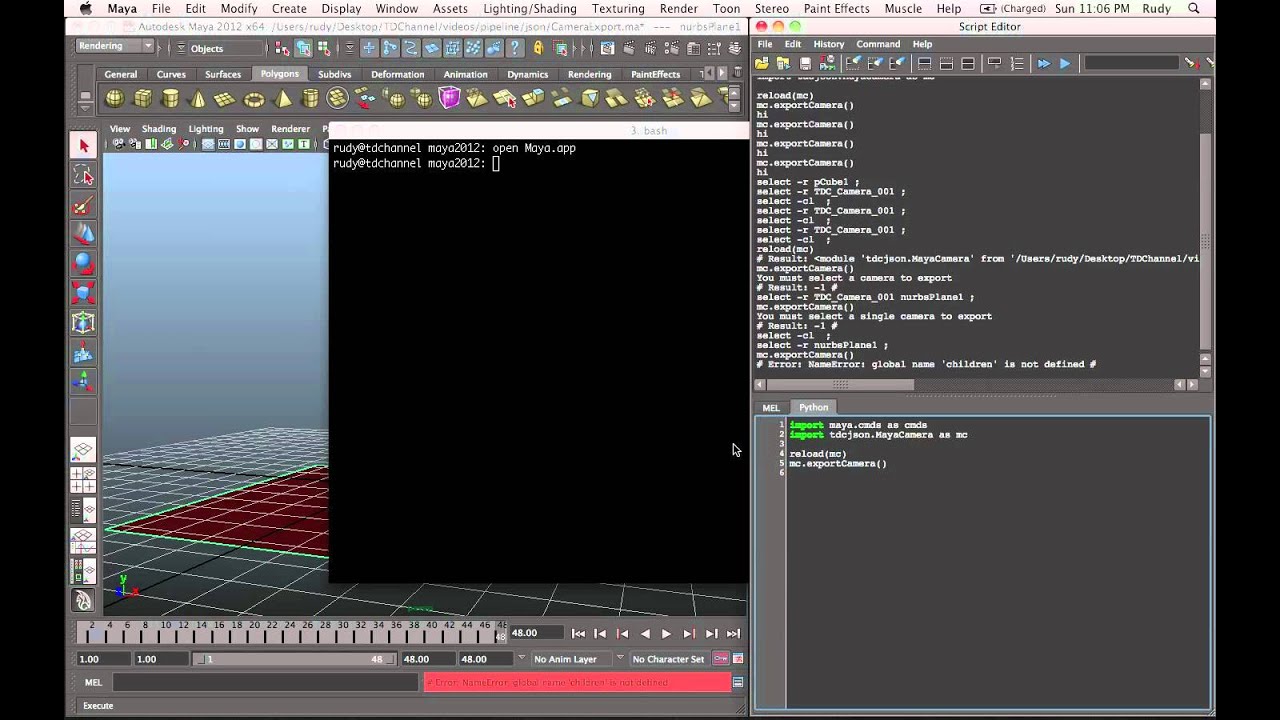Choose the Lasso select tool
Image resolution: width=1280 pixels, height=720 pixels.
coord(83,176)
